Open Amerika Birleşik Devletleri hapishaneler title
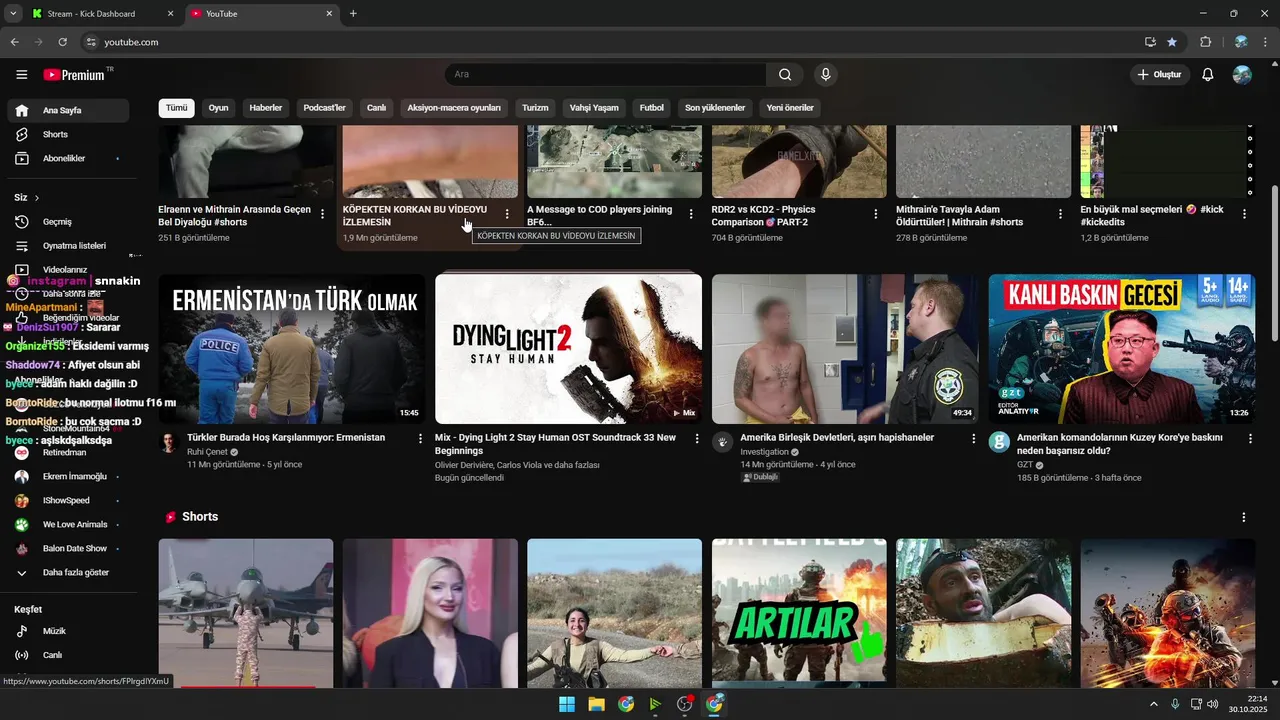The width and height of the screenshot is (1280, 720). click(x=837, y=438)
